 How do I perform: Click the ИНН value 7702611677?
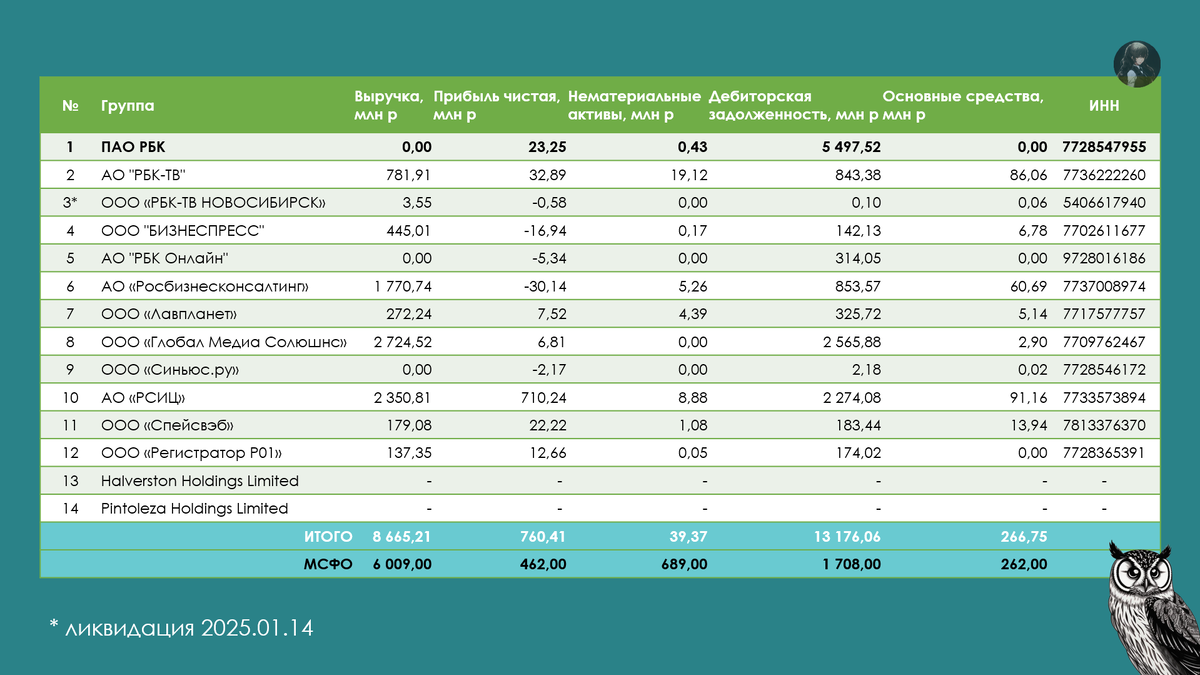coord(1104,231)
